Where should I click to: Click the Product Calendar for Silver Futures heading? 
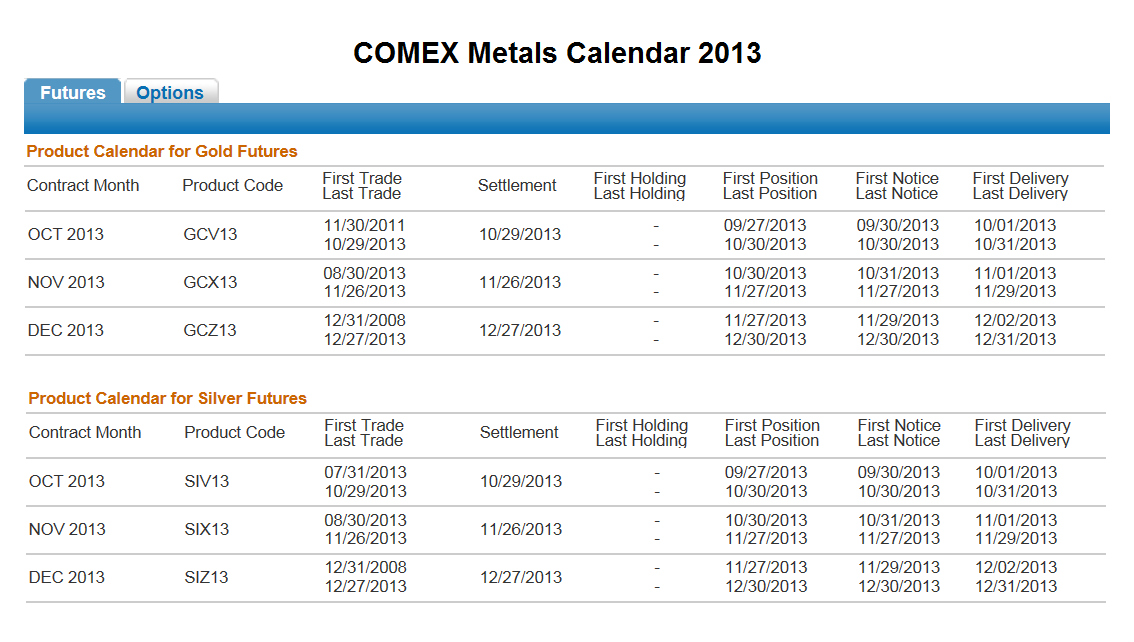(x=167, y=398)
